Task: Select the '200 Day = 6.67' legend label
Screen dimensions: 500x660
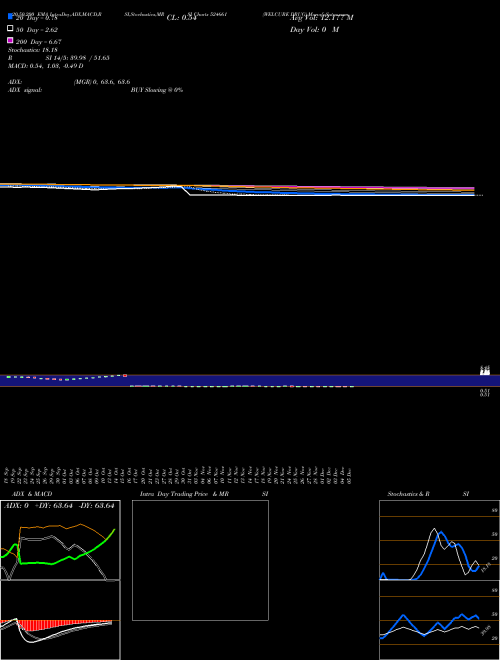Action: pos(38,42)
